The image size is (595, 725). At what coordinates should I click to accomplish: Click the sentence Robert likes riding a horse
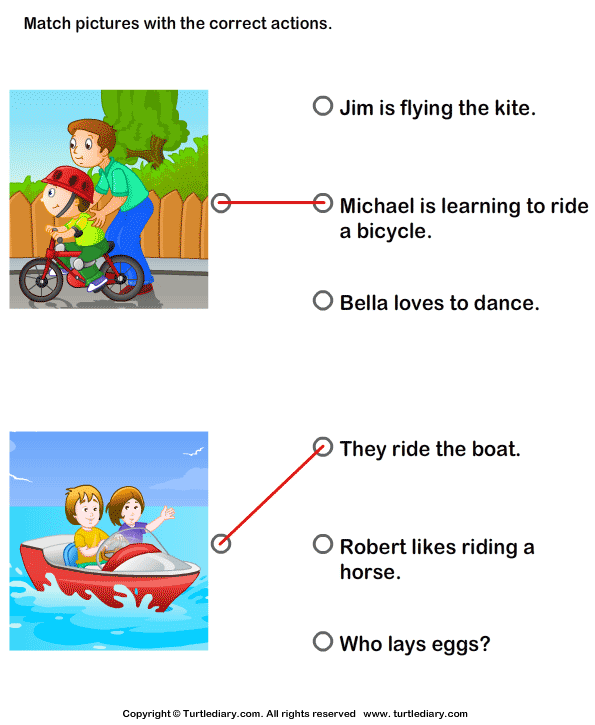[437, 559]
